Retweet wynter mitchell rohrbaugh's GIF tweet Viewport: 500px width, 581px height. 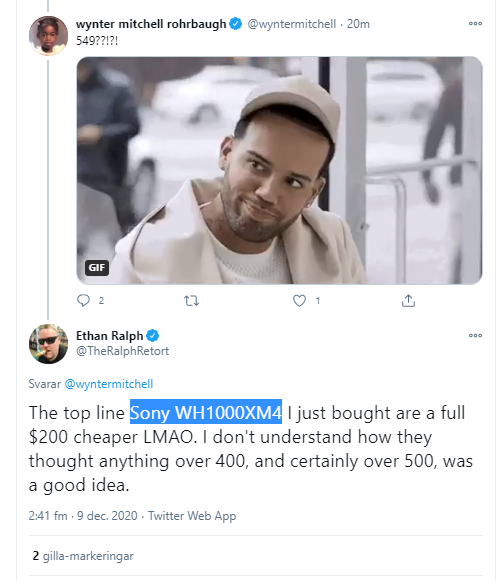(x=192, y=301)
